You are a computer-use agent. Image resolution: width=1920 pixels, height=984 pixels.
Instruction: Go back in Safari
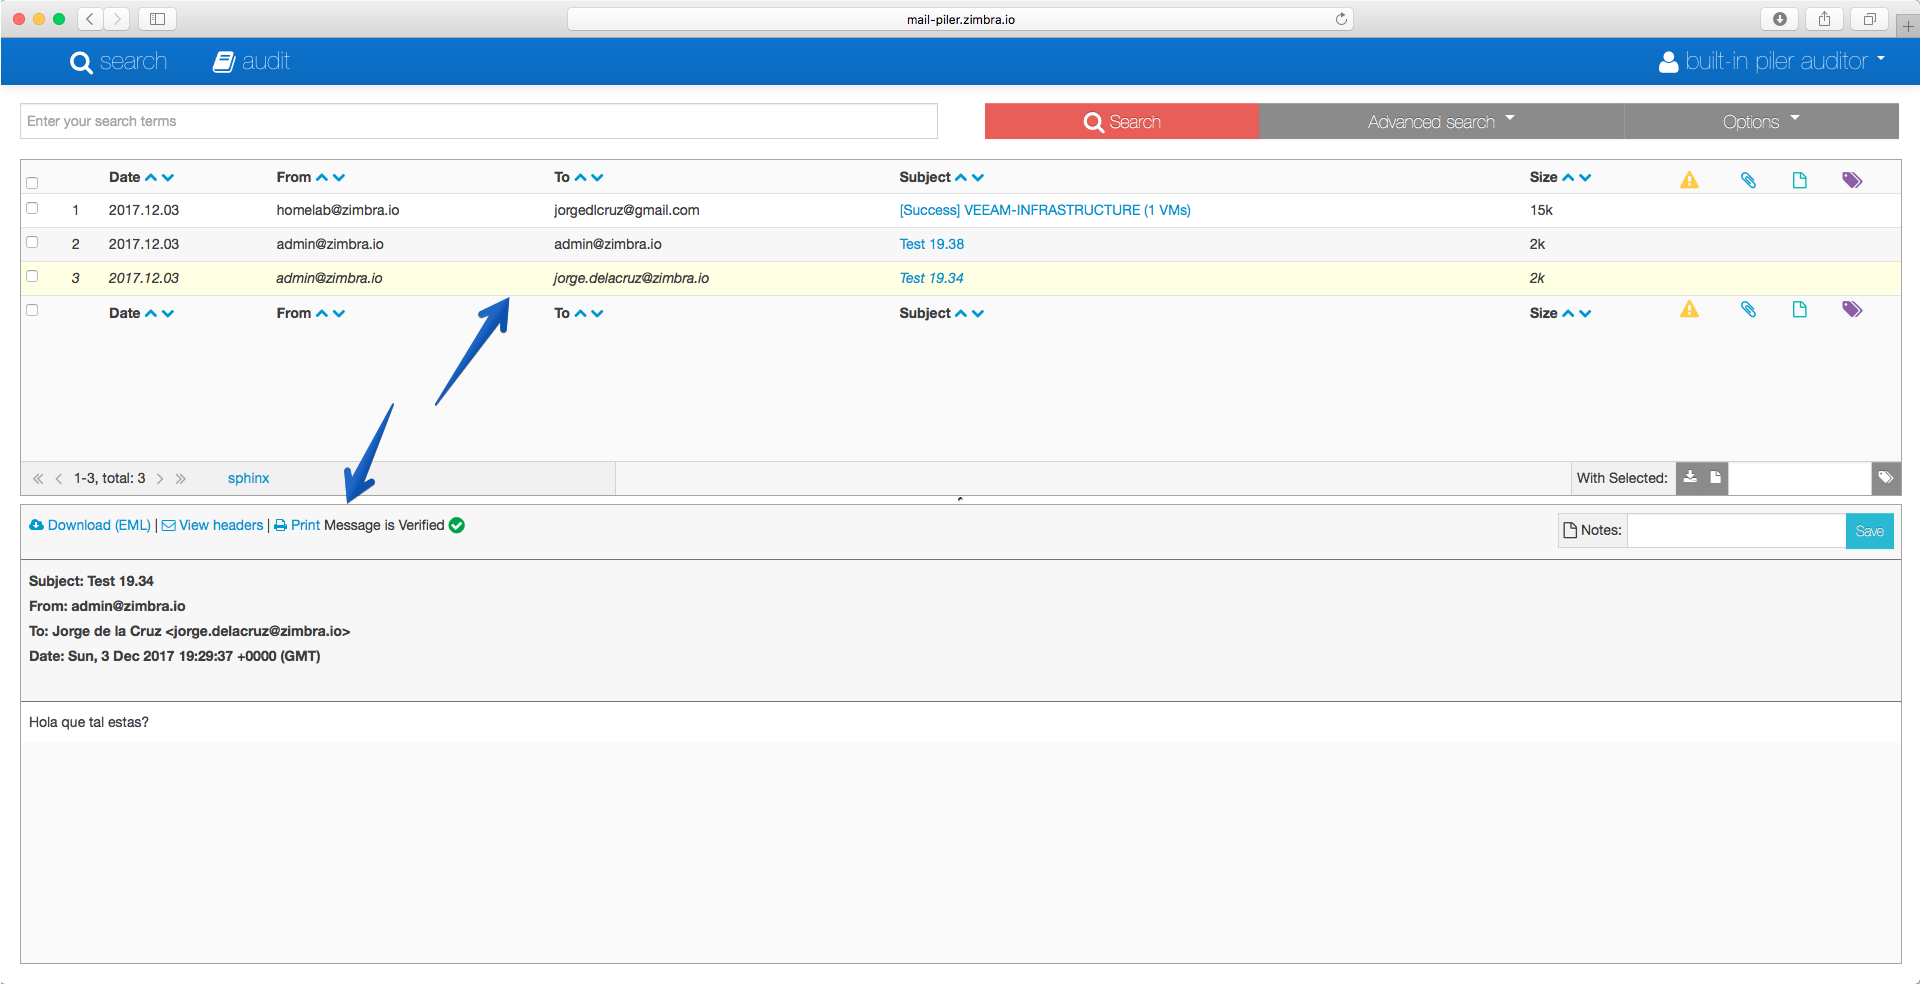(90, 19)
